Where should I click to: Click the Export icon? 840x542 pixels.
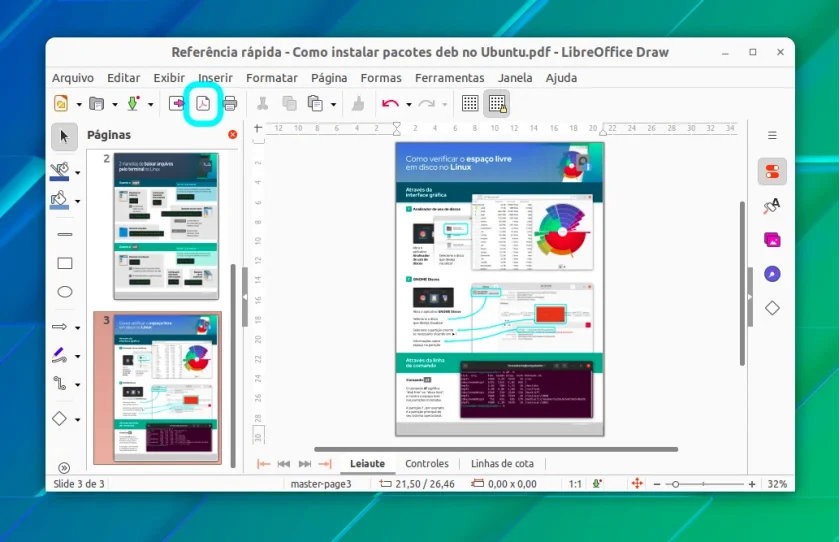(176, 103)
